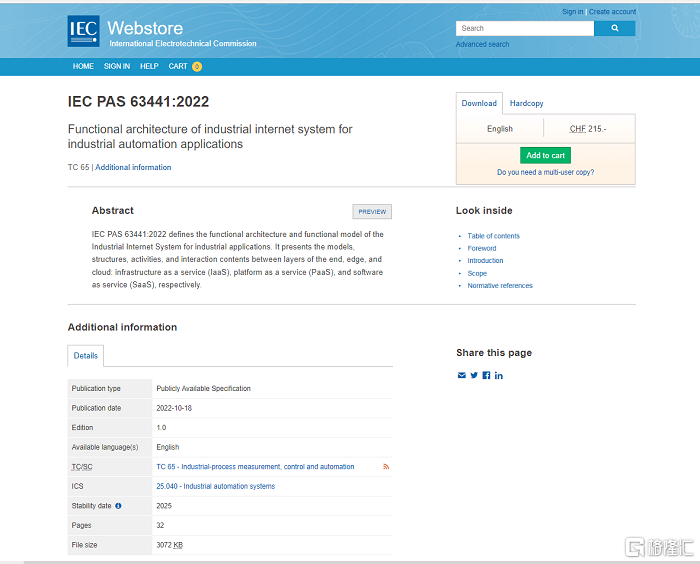Viewport: 700px width, 564px height.
Task: Click the stability date value 2025
Action: (164, 506)
